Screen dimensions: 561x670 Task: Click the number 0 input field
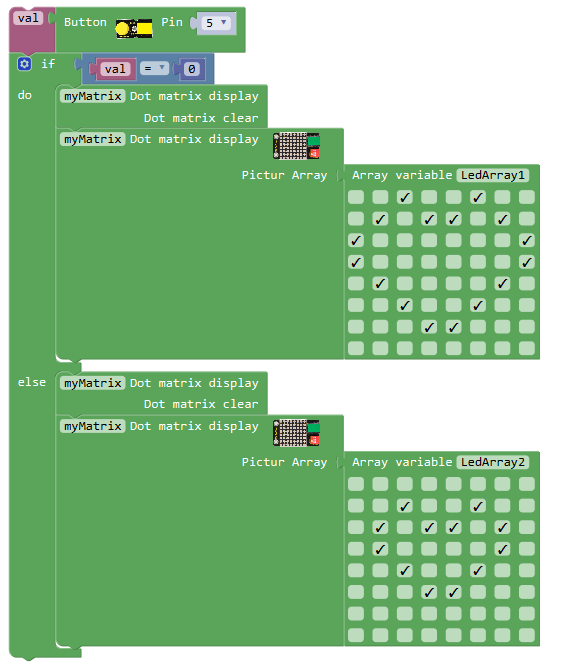(192, 69)
